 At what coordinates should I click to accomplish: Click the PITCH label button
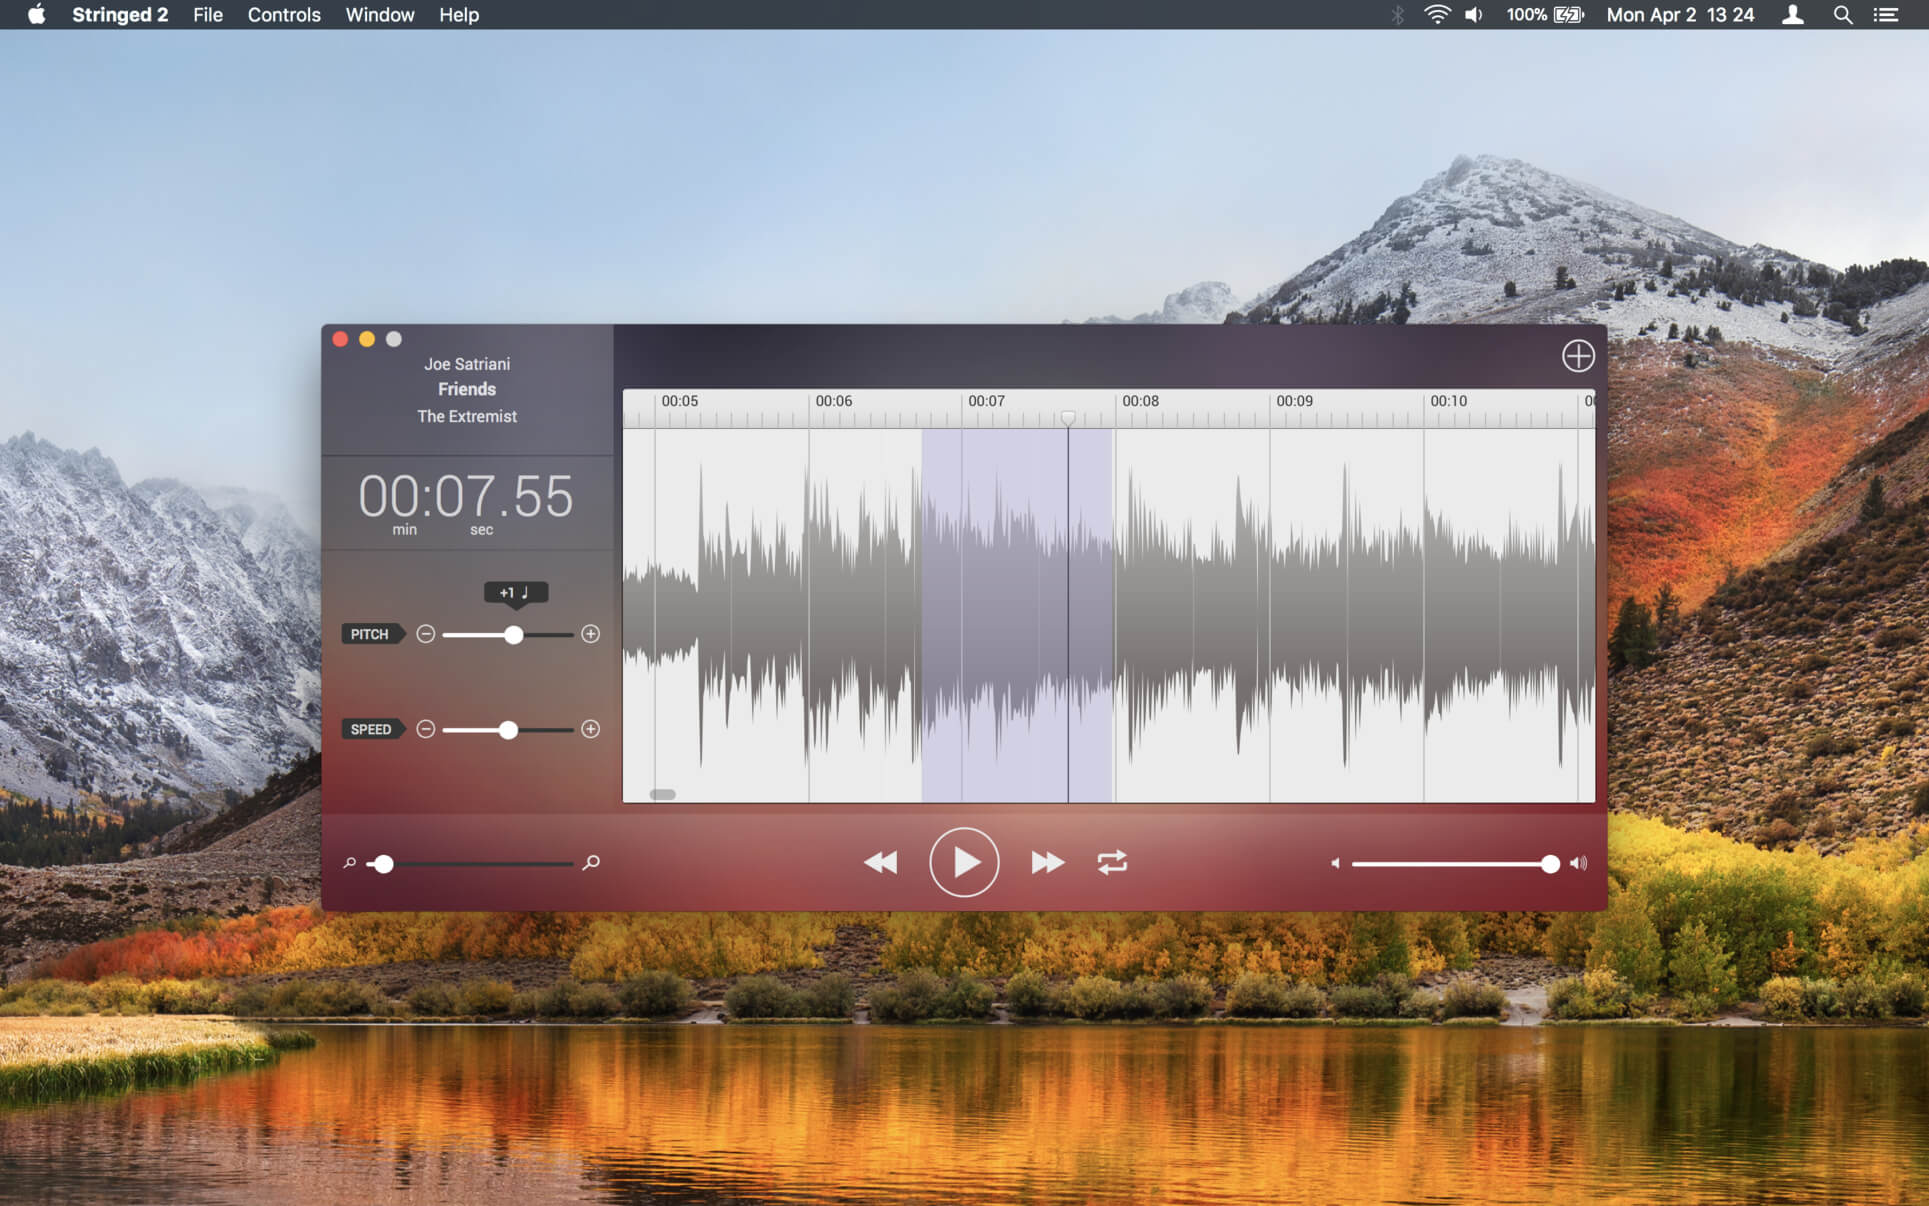(x=370, y=634)
